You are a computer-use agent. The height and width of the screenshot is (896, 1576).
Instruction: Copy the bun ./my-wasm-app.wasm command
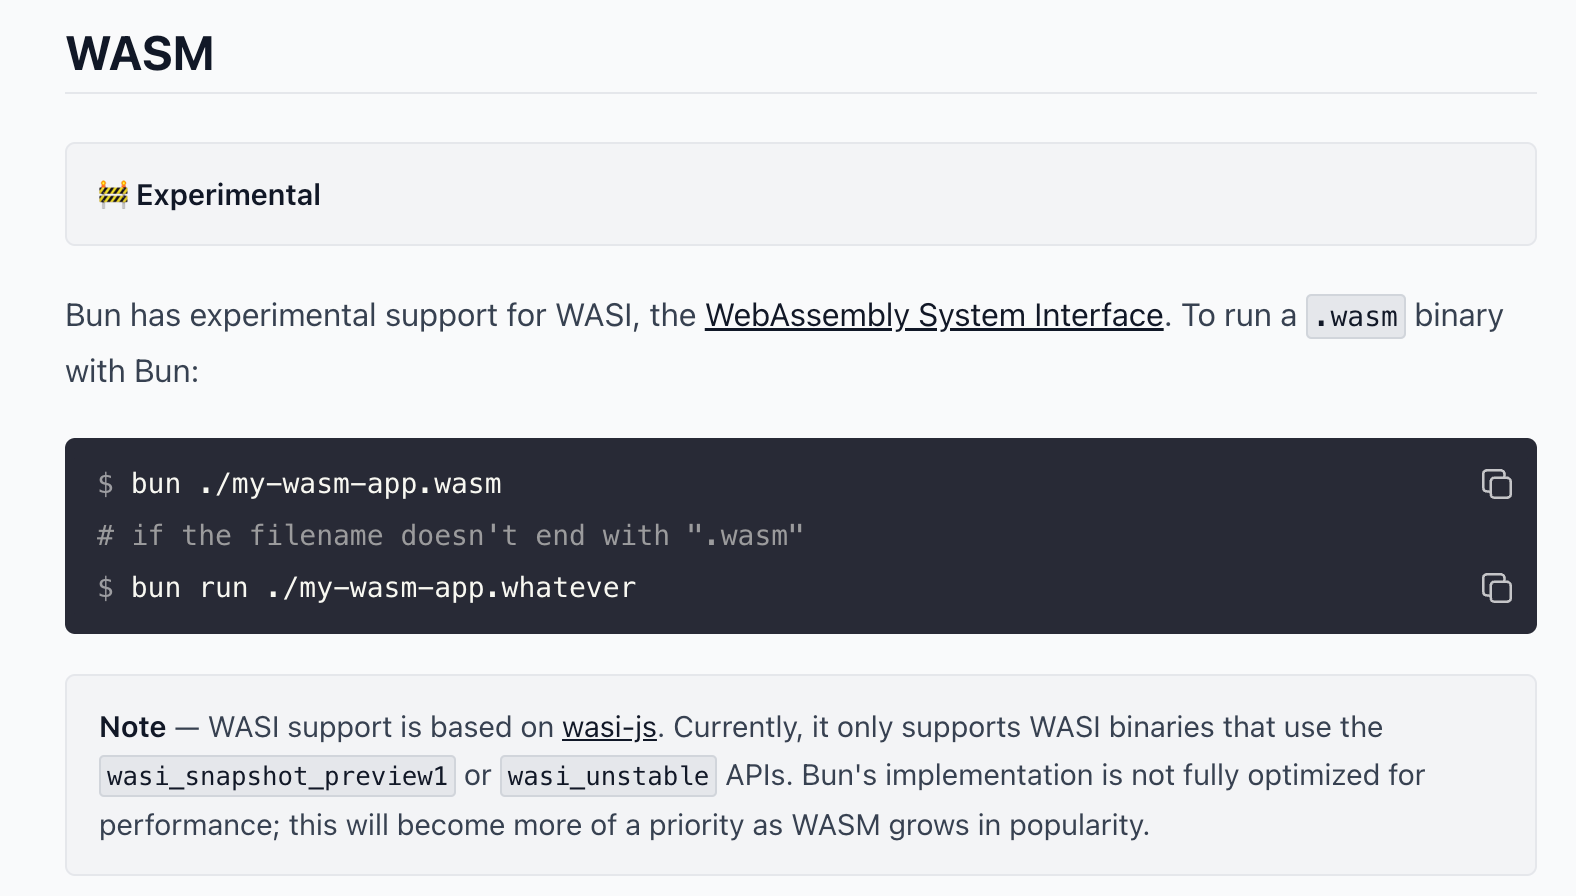point(1496,484)
